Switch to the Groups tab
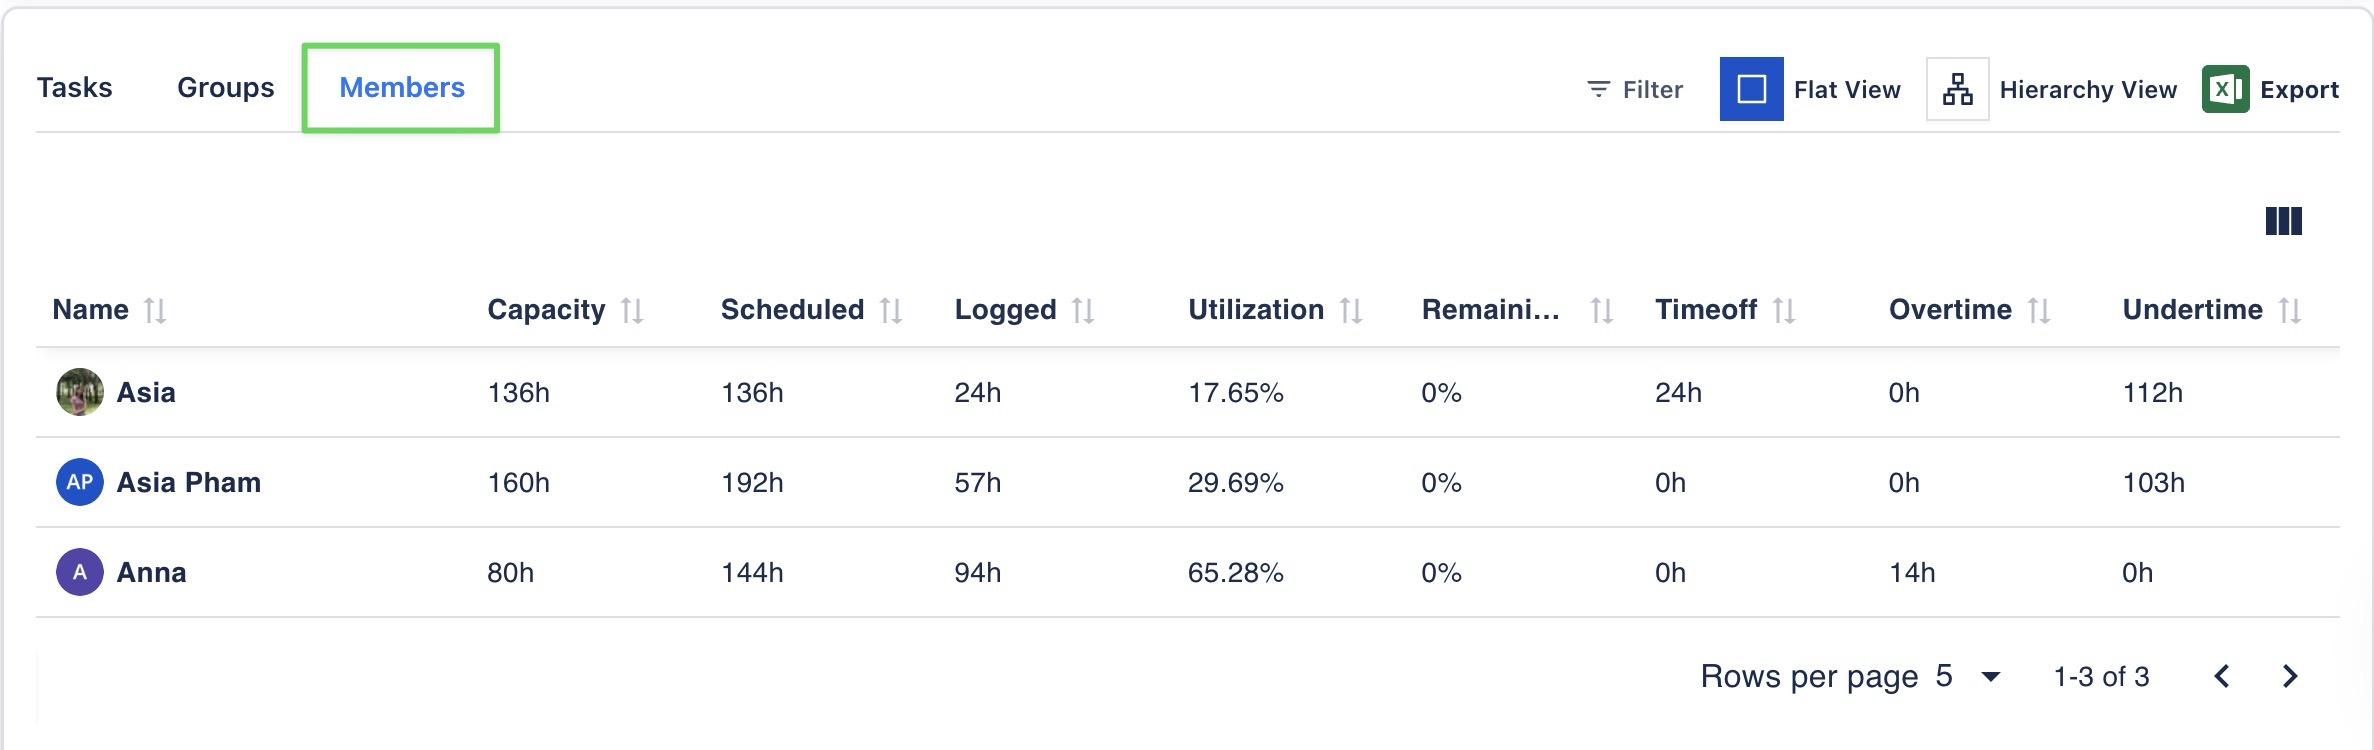This screenshot has width=2374, height=750. tap(225, 88)
